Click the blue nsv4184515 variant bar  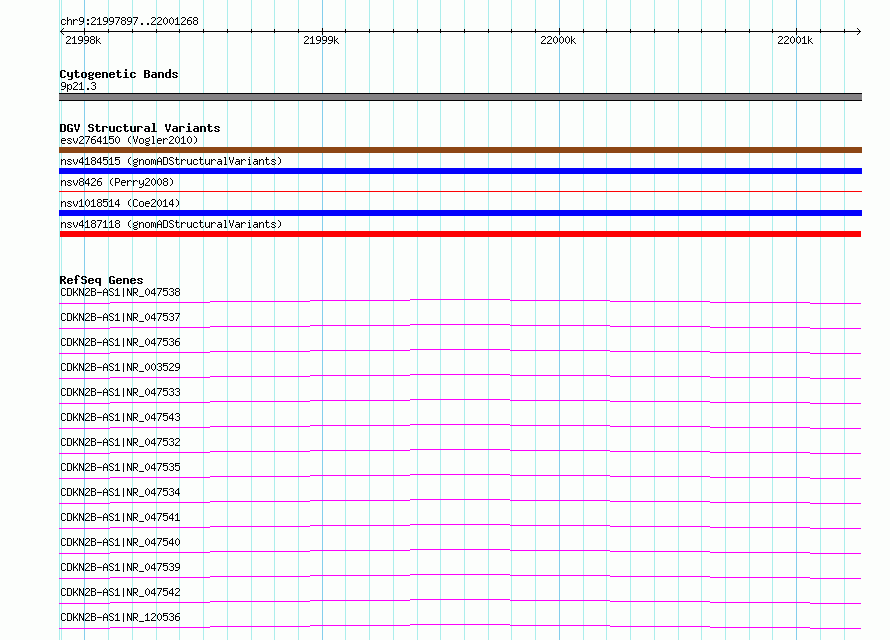[x=460, y=171]
